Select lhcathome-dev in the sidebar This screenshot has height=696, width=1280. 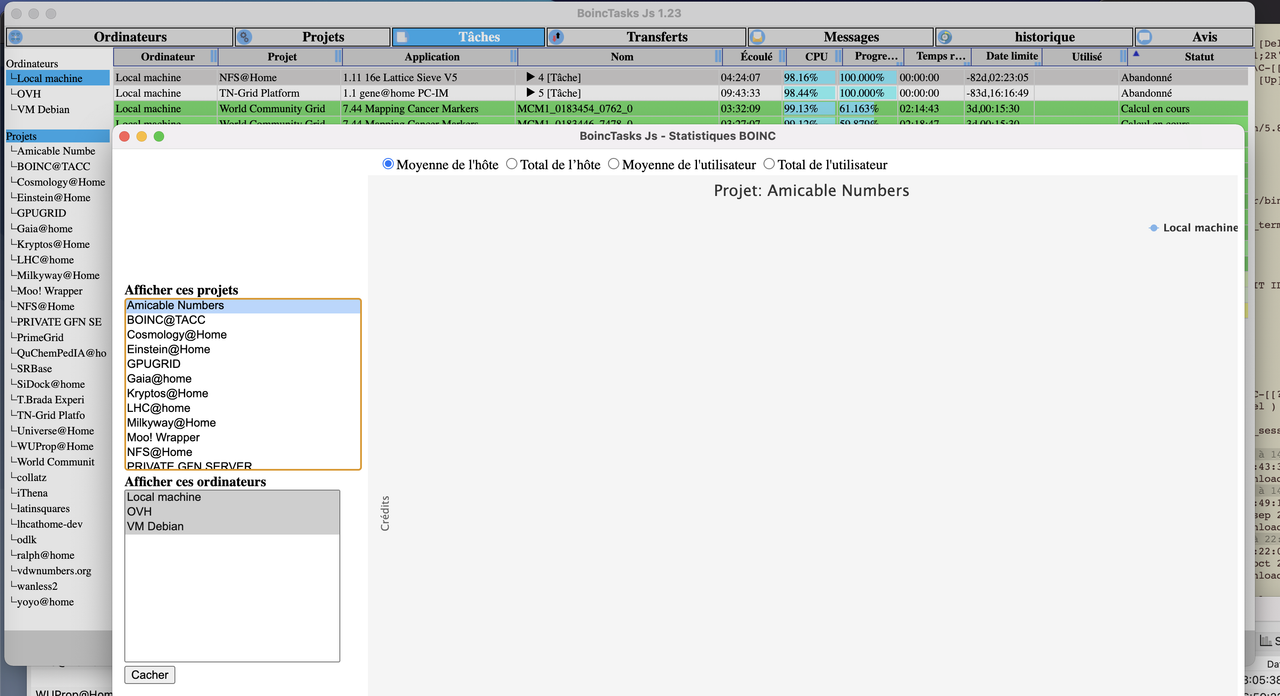pos(50,524)
